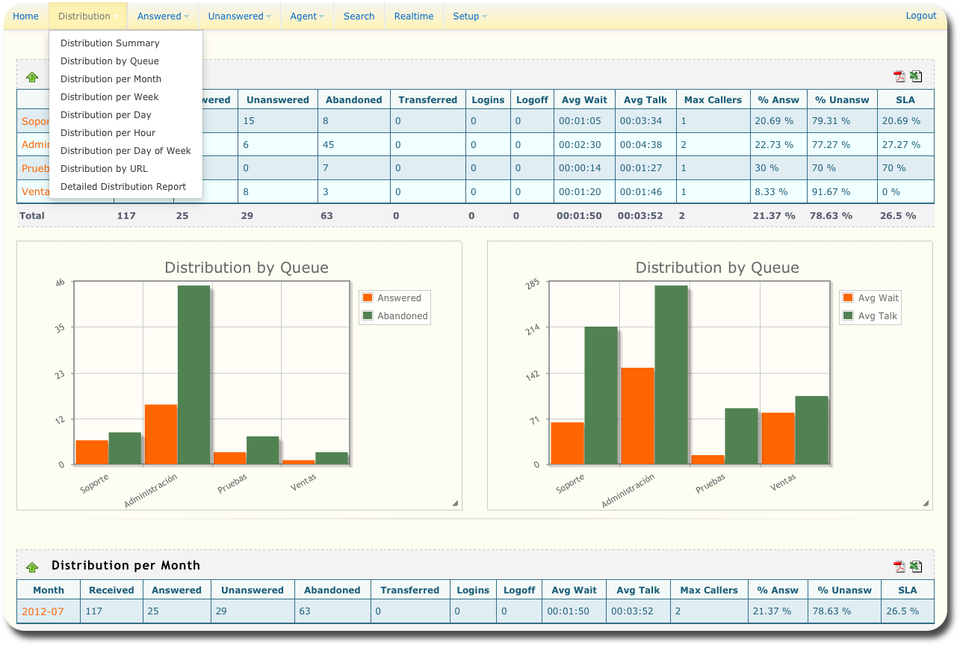
Task: Click green Soporte bar in right chart
Action: click(601, 395)
